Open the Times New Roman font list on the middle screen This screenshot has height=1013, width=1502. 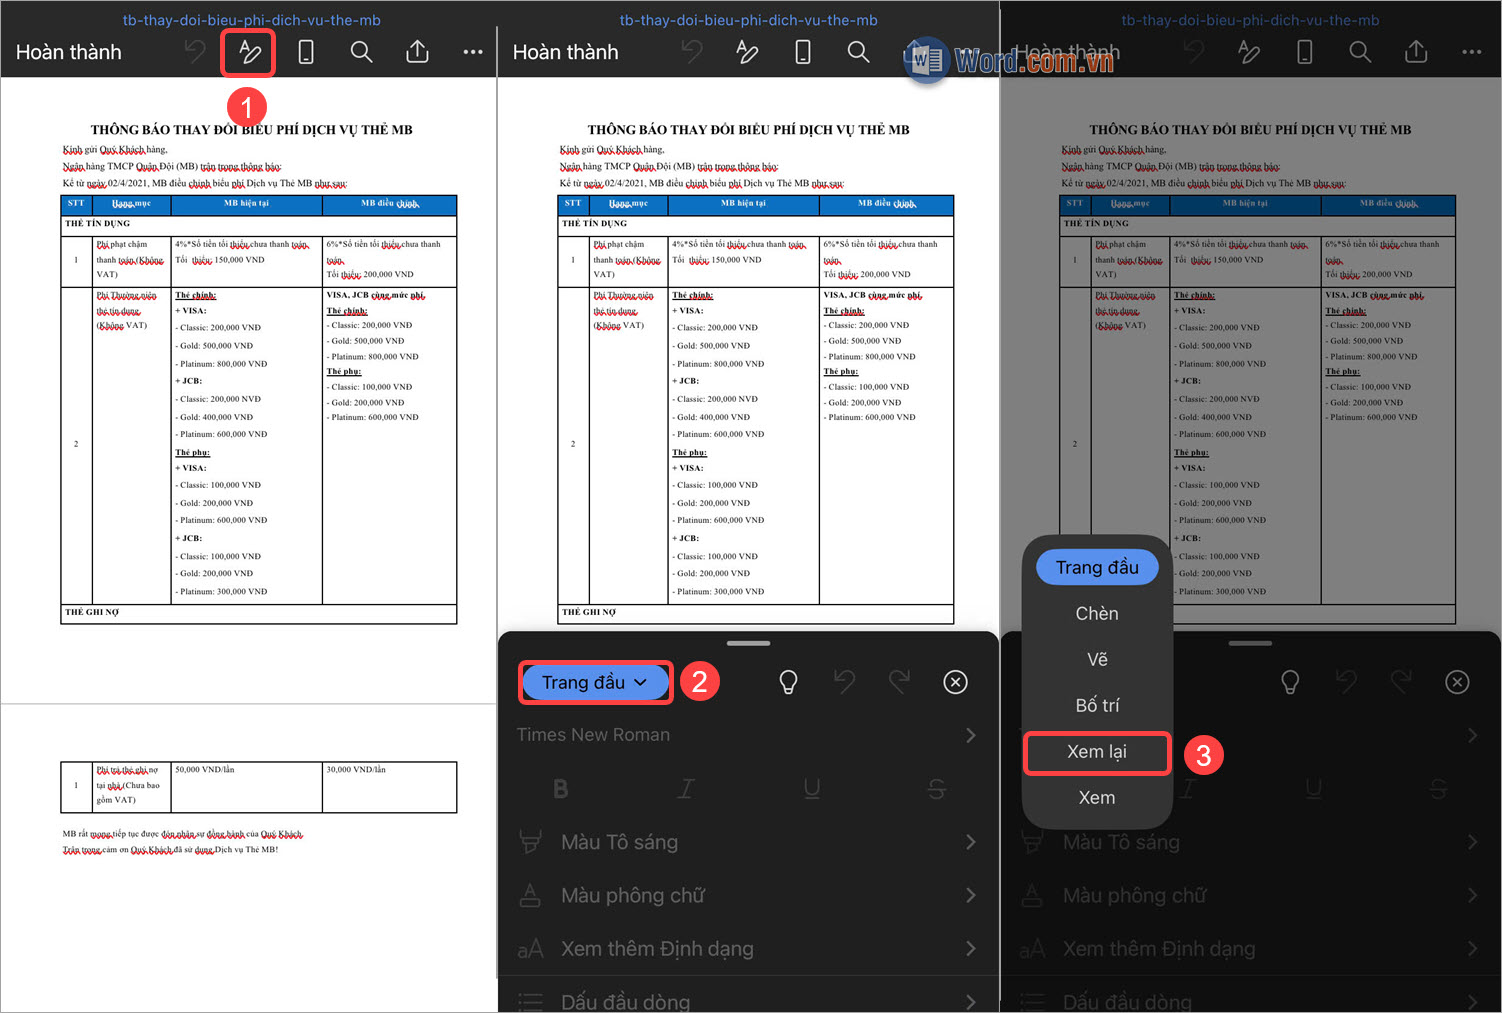tap(748, 735)
